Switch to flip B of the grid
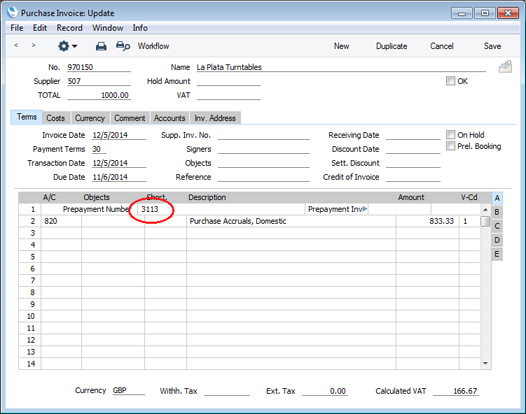This screenshot has height=414, width=526. [497, 212]
